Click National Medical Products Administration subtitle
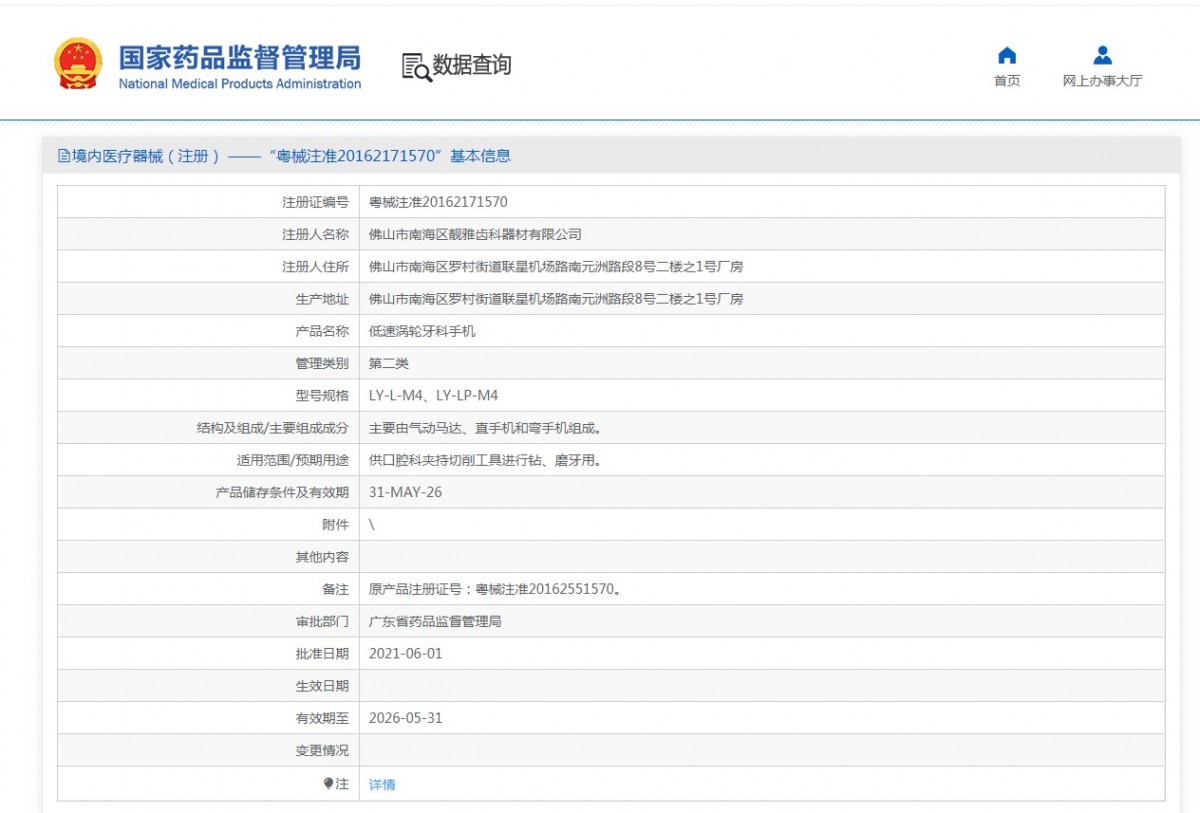Image resolution: width=1200 pixels, height=813 pixels. point(239,84)
